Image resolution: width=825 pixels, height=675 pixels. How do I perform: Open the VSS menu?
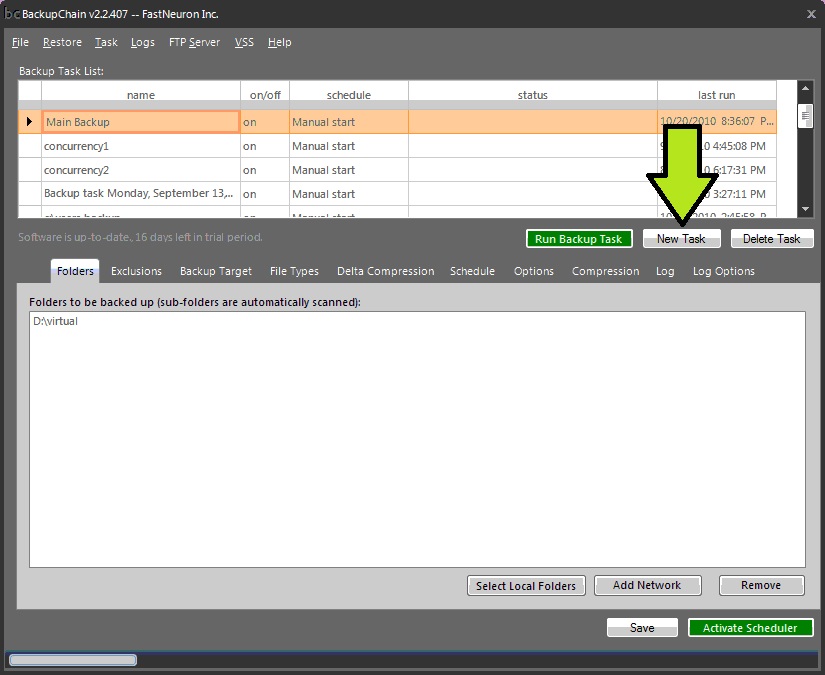tap(244, 42)
